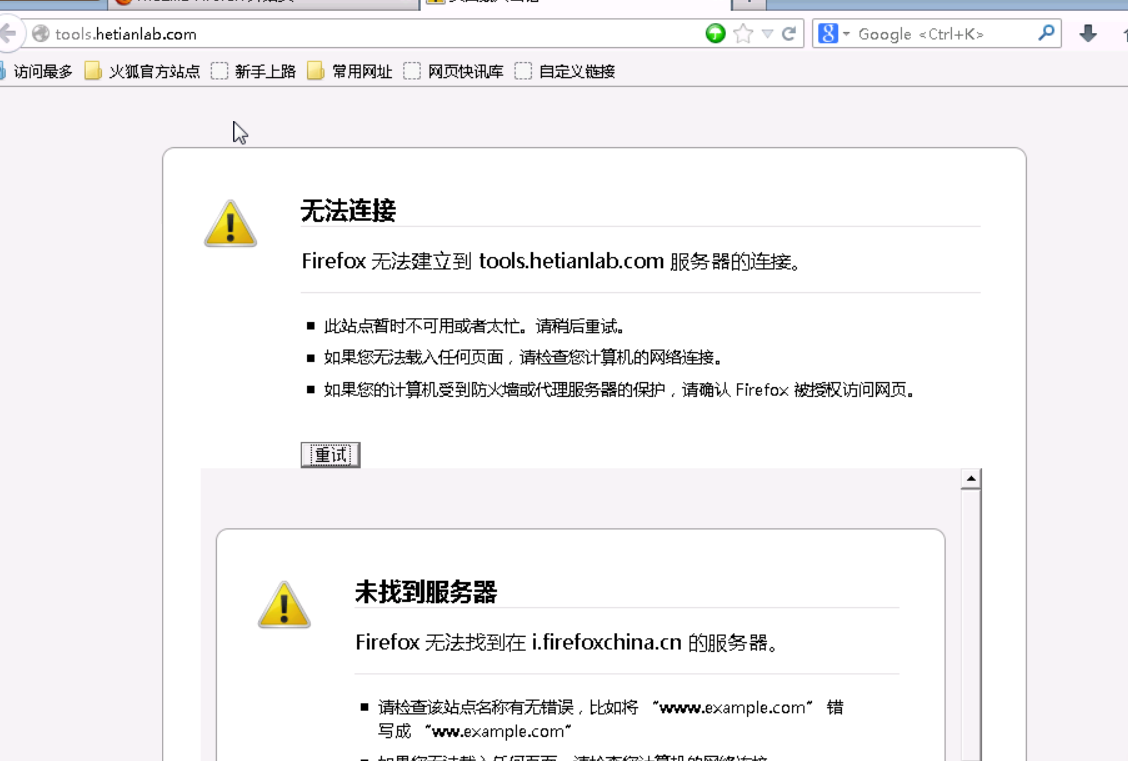
Task: Click the text mentioning i.firefoxchina.cn
Action: (567, 642)
